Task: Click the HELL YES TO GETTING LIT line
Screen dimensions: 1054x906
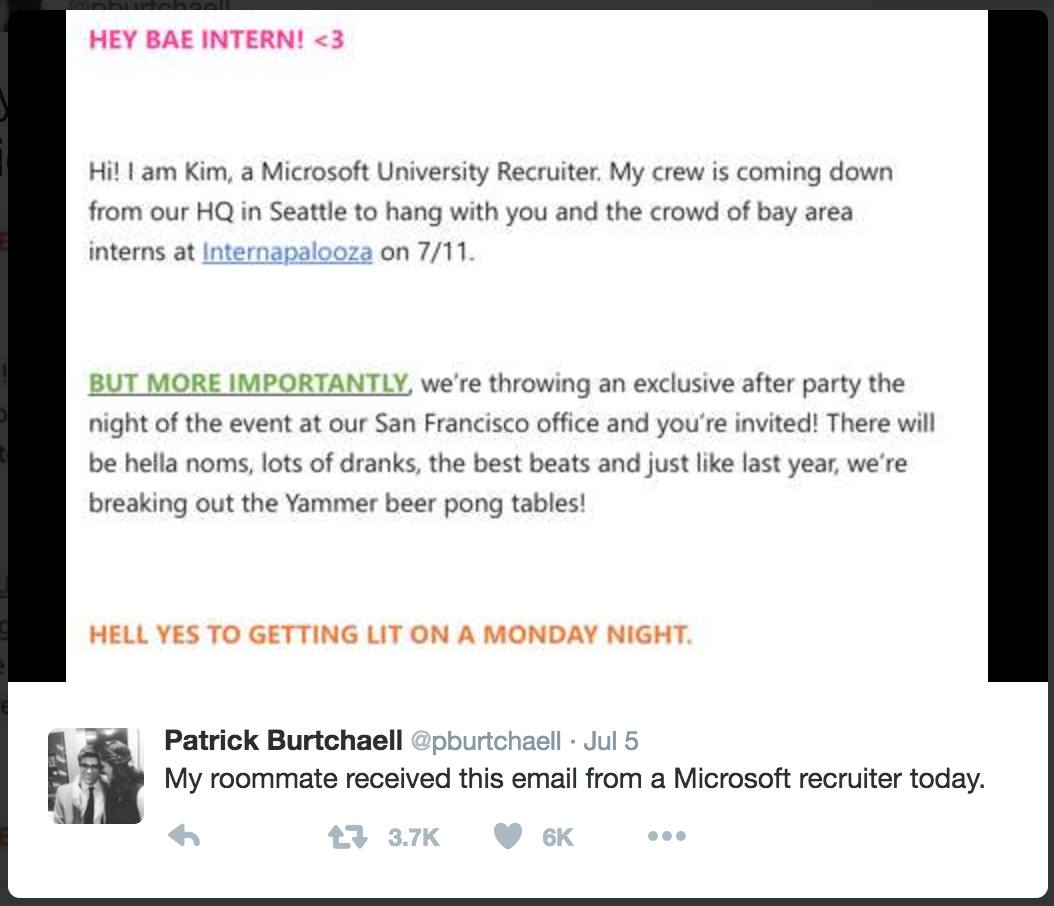Action: pos(390,634)
